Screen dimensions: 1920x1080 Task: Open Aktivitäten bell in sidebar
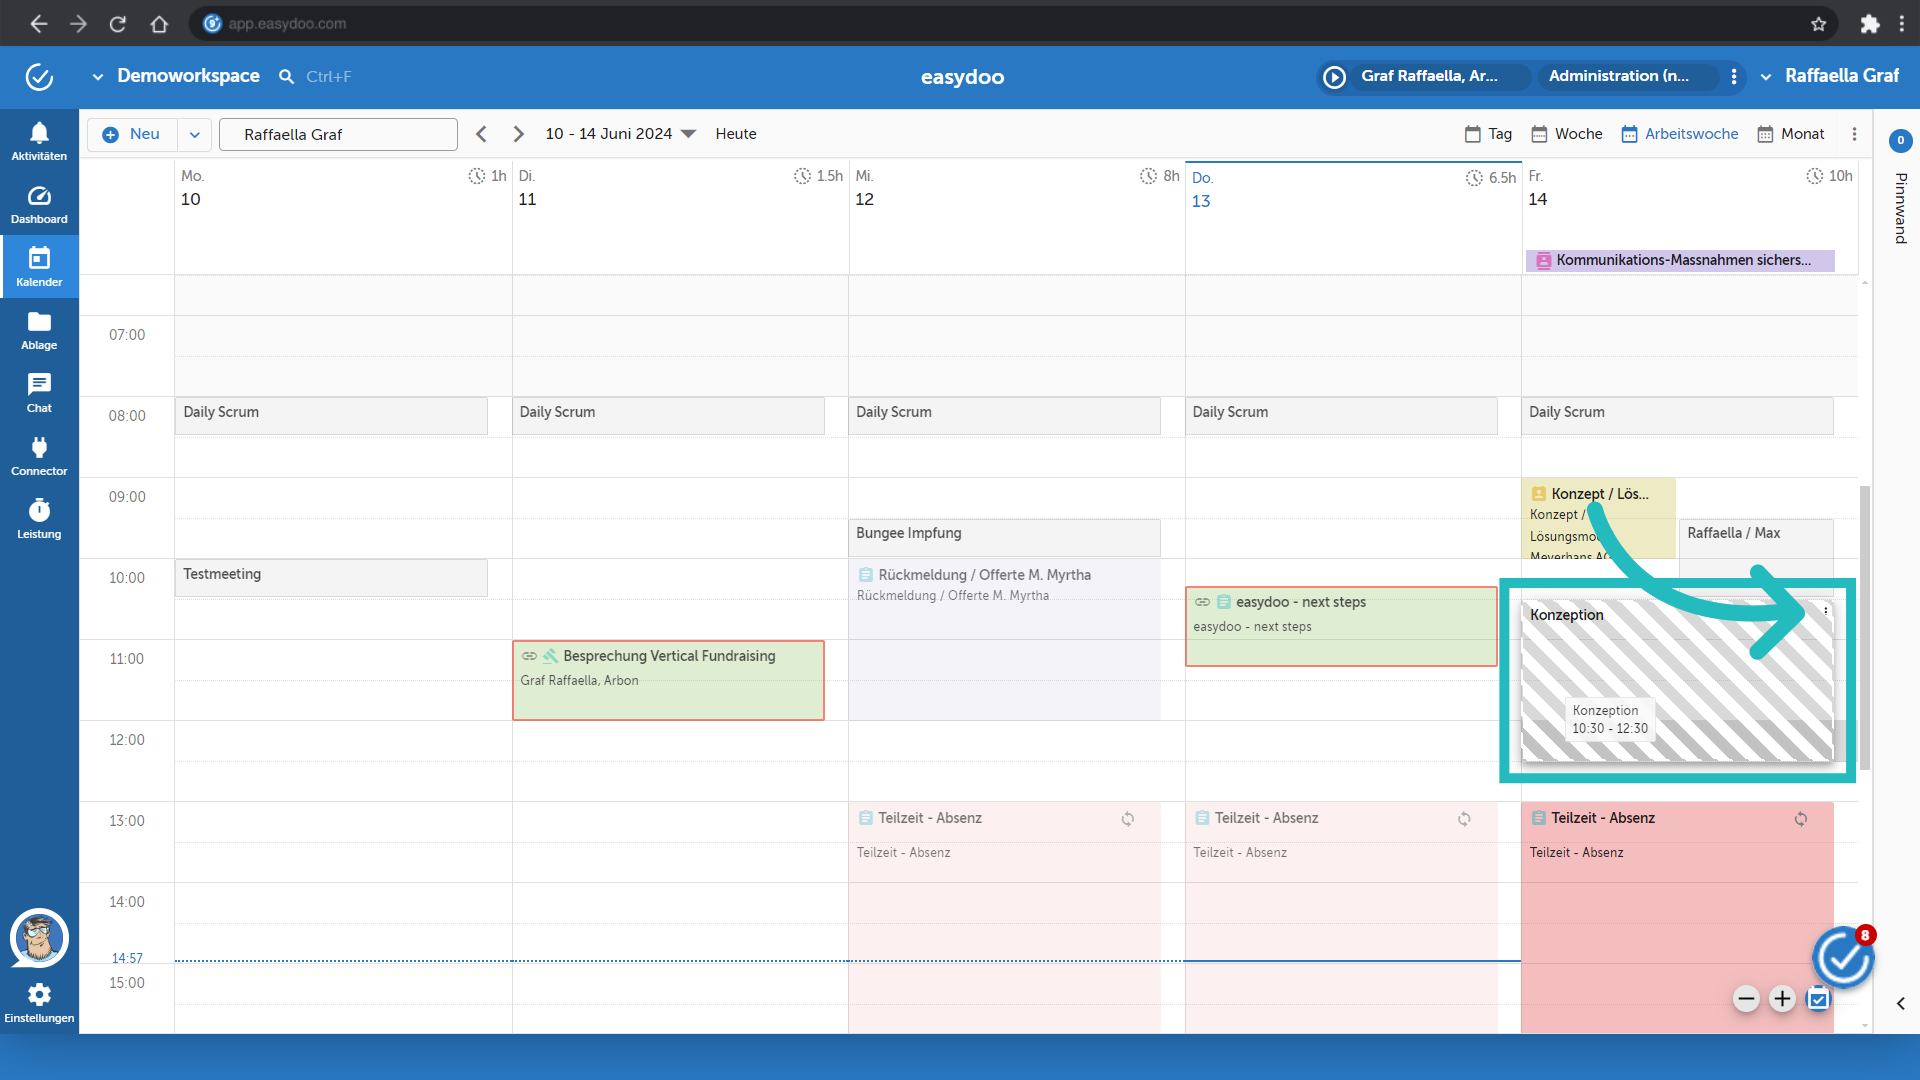pos(39,141)
